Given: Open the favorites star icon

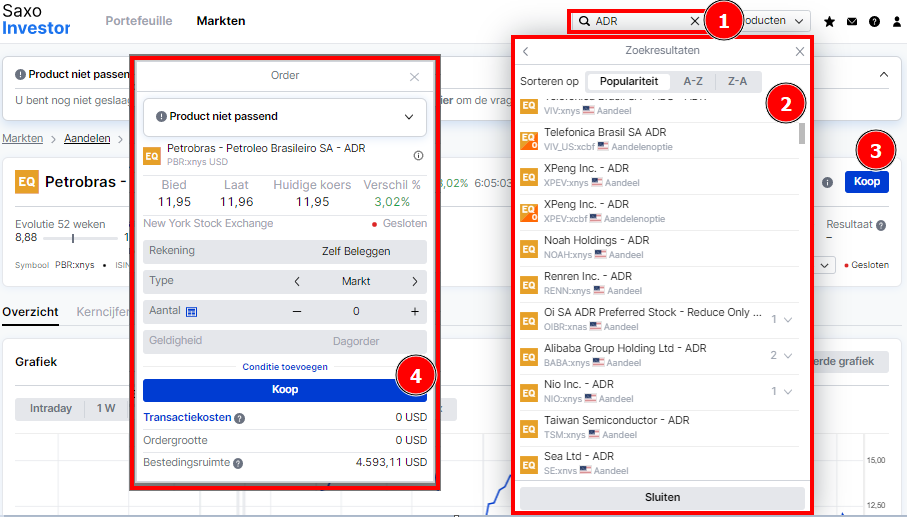Looking at the screenshot, I should coord(829,21).
